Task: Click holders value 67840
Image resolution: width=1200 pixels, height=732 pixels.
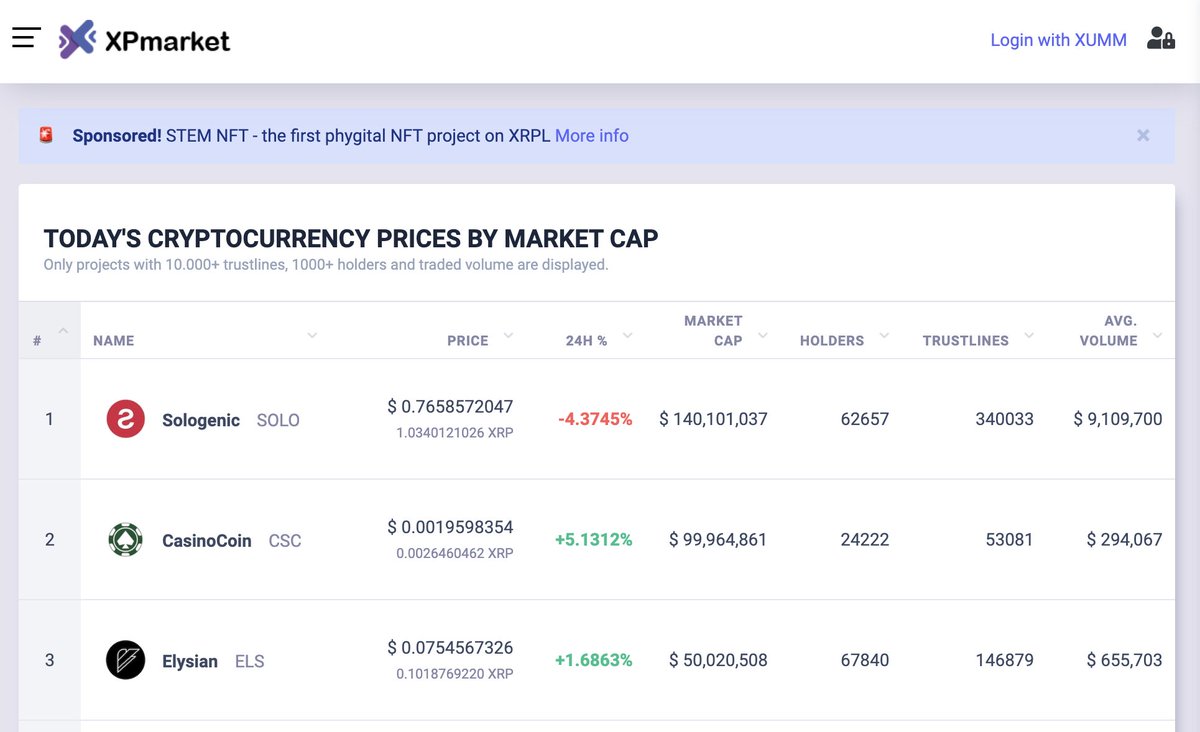Action: click(x=865, y=661)
